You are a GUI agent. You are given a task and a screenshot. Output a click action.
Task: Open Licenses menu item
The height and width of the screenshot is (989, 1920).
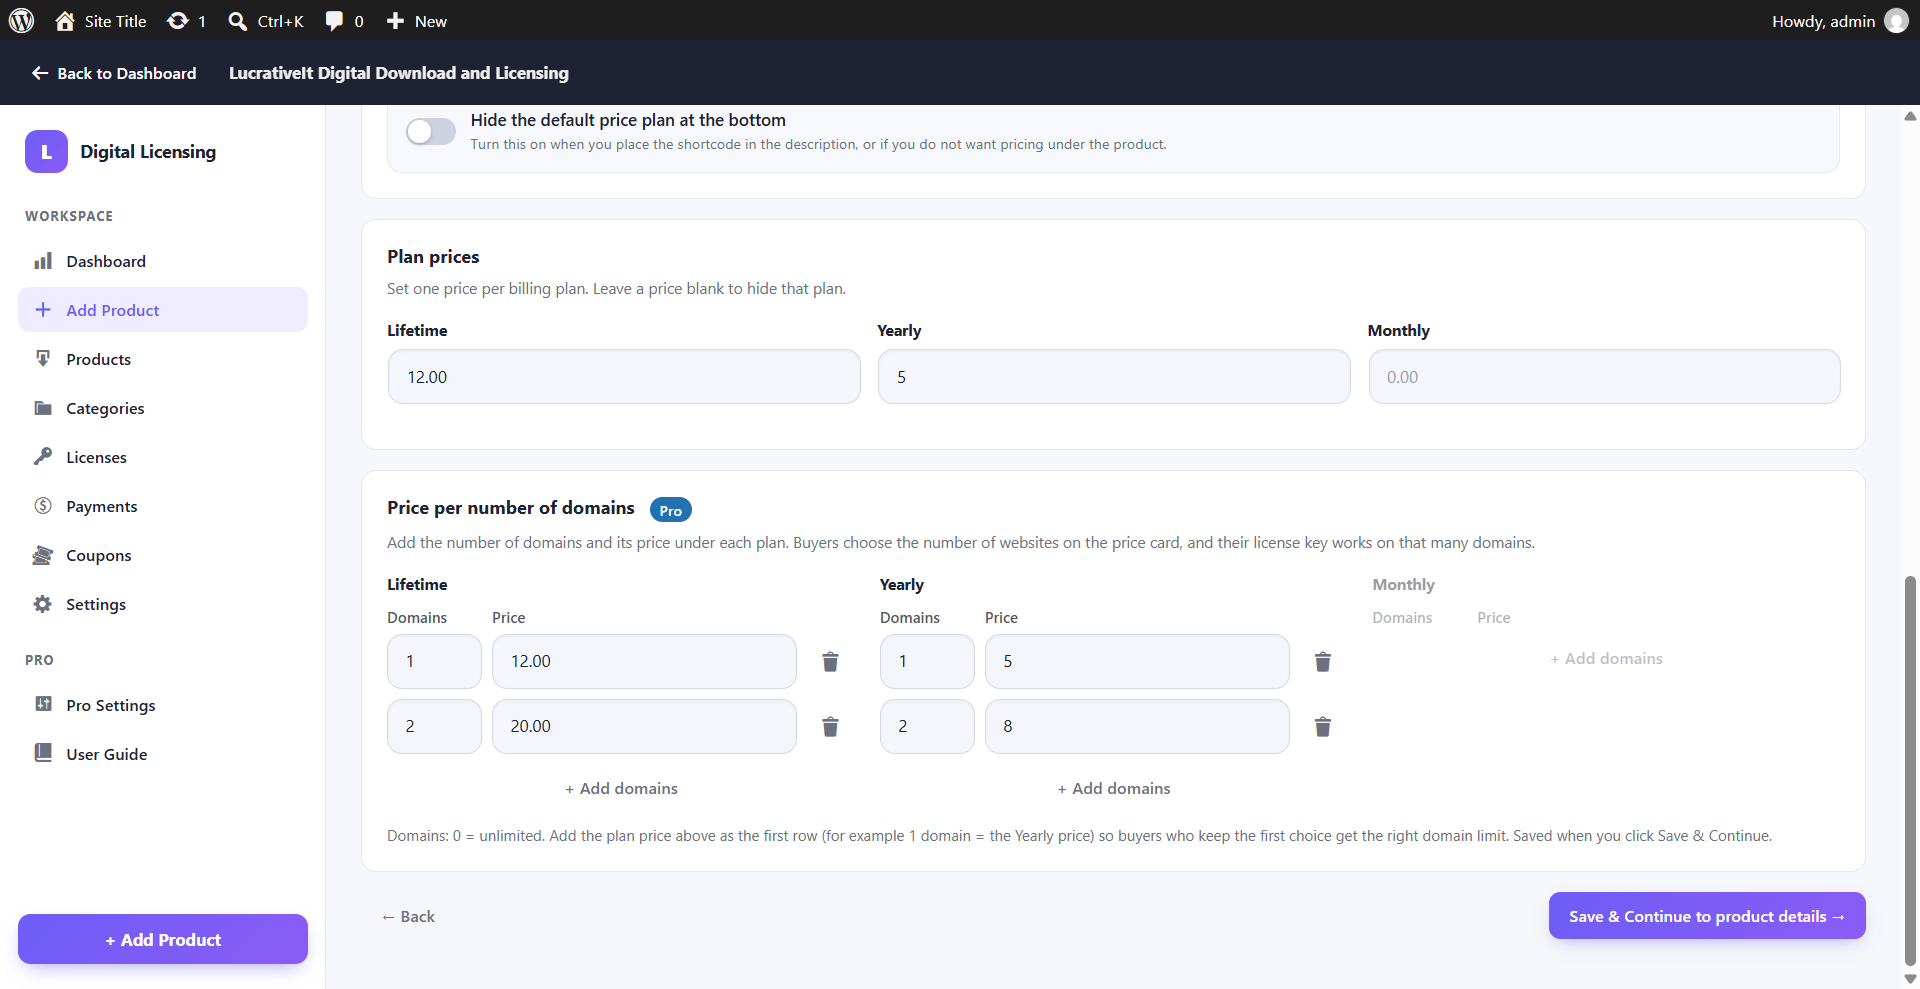(163, 457)
